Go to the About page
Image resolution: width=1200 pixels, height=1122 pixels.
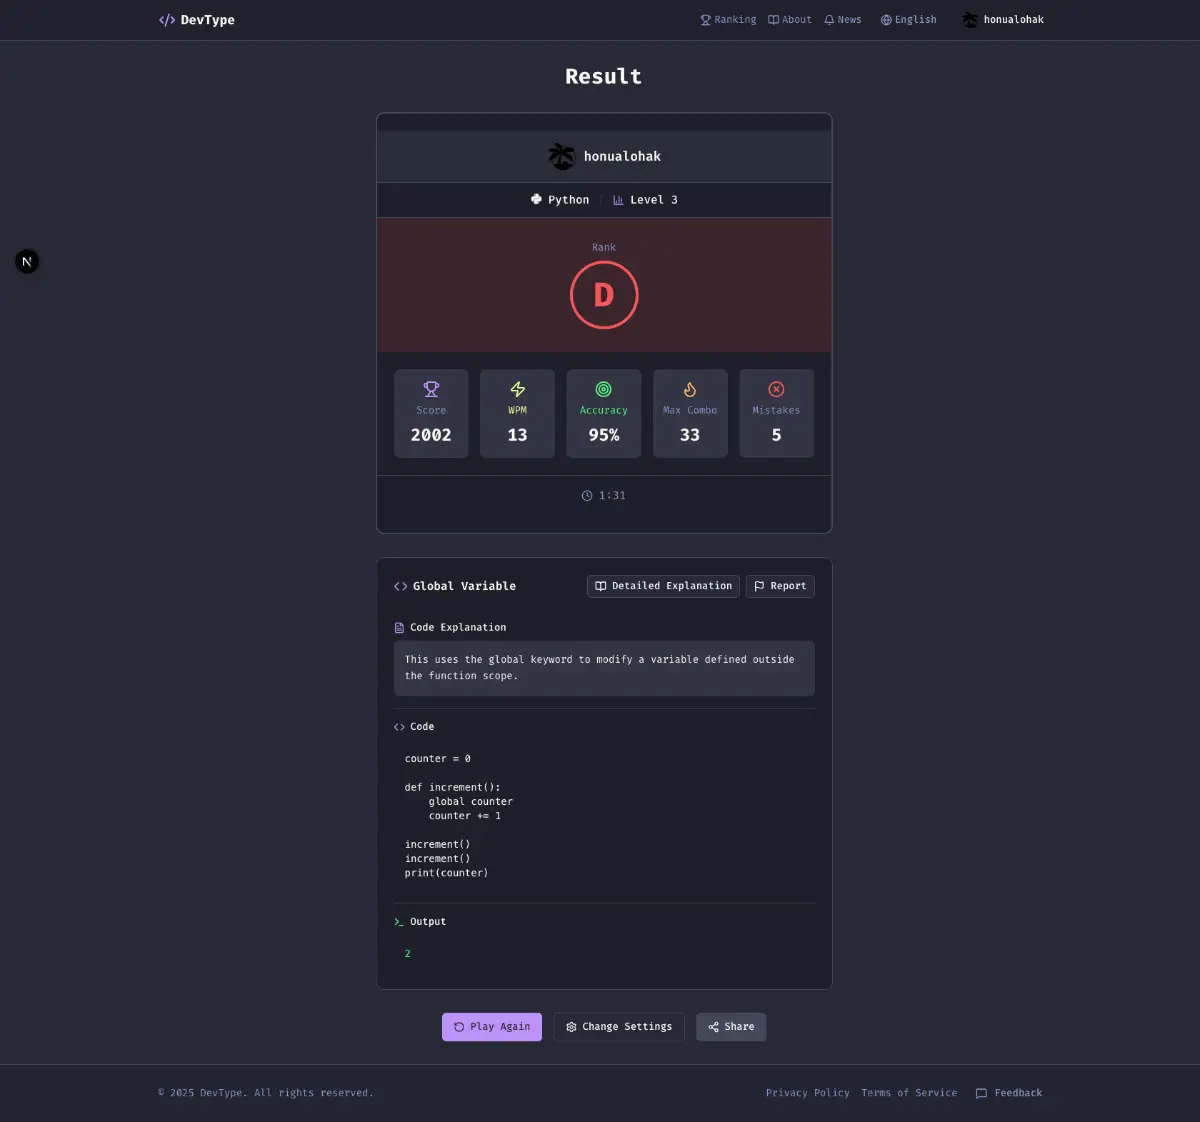[789, 20]
